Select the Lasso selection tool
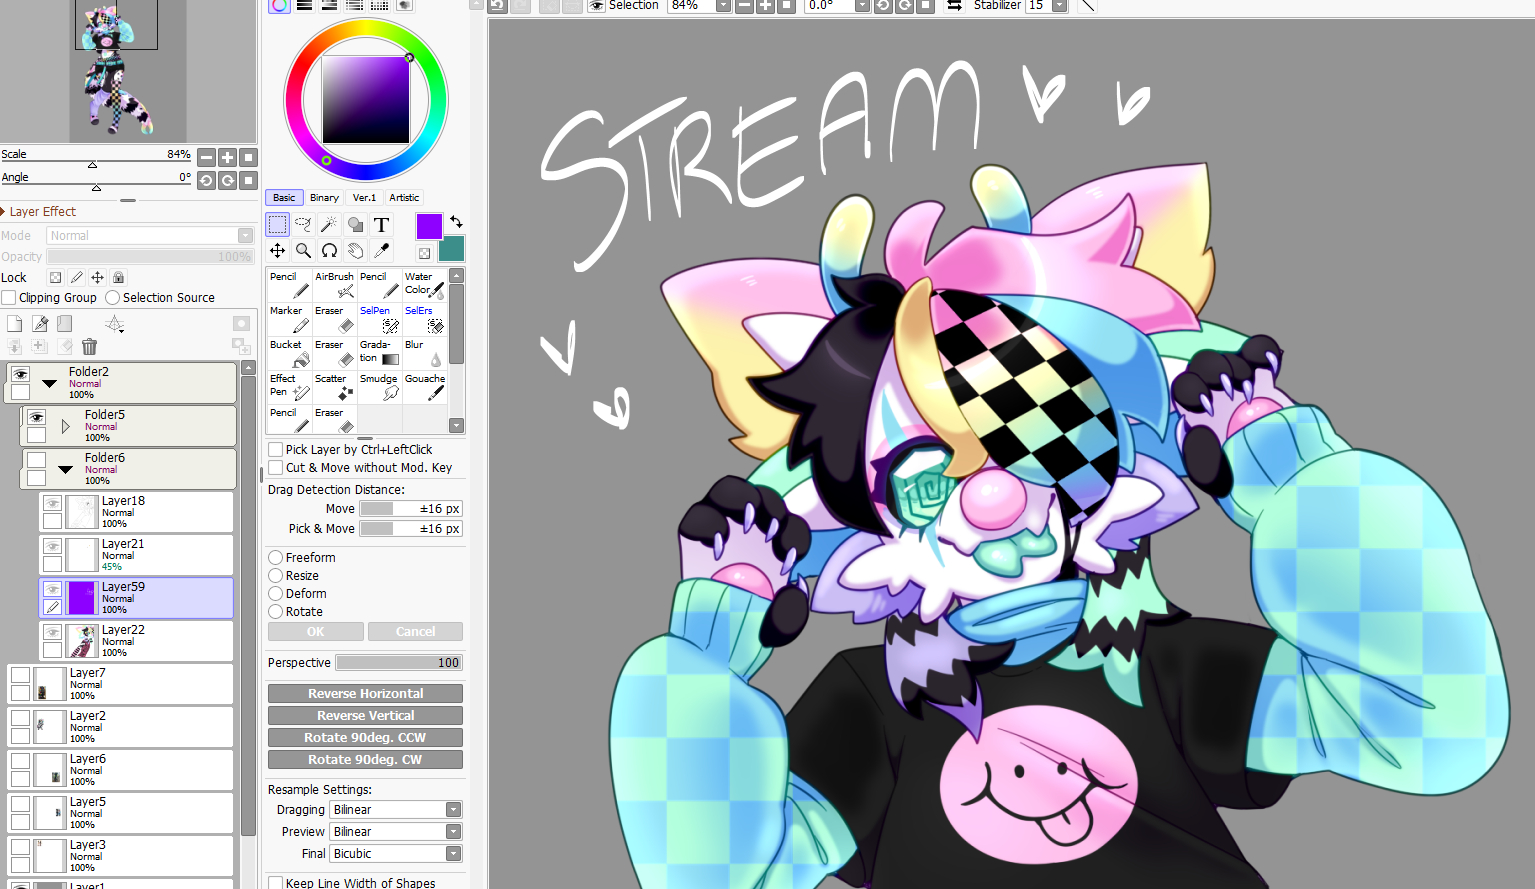The width and height of the screenshot is (1535, 889). coord(303,225)
